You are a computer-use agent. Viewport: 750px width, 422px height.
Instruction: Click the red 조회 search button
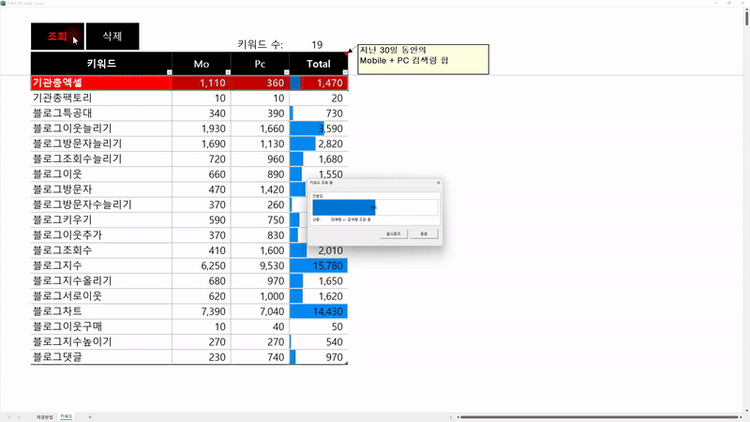[57, 36]
